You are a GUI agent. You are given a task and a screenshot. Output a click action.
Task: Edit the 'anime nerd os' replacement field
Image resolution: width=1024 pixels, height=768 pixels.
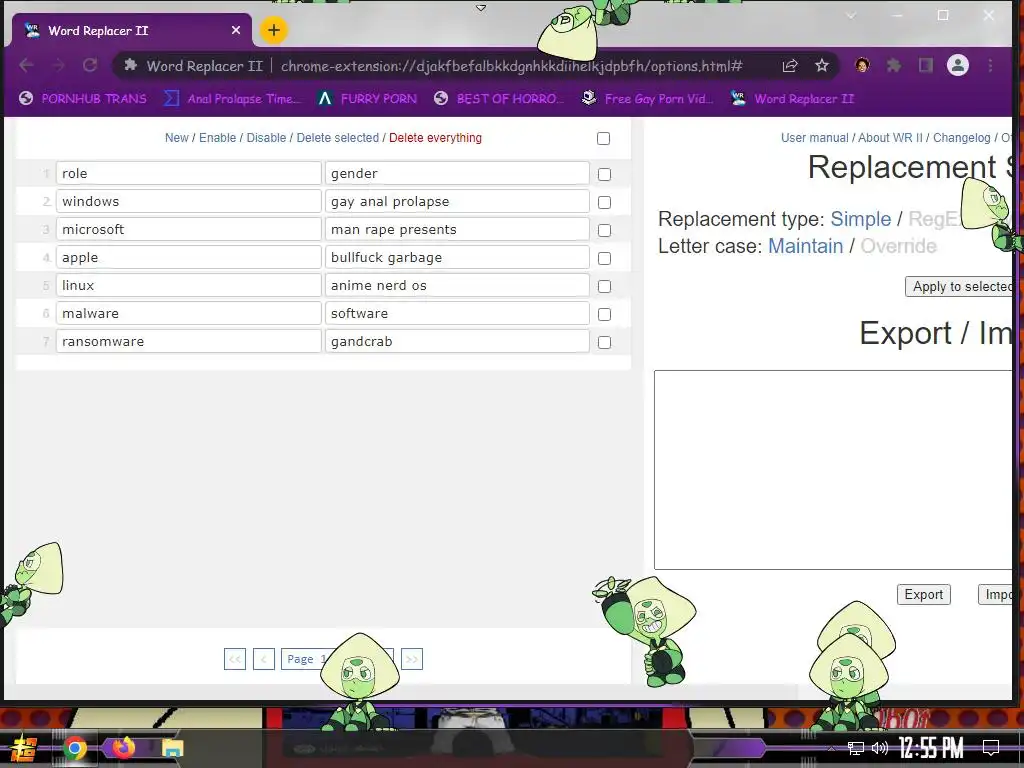pyautogui.click(x=457, y=286)
